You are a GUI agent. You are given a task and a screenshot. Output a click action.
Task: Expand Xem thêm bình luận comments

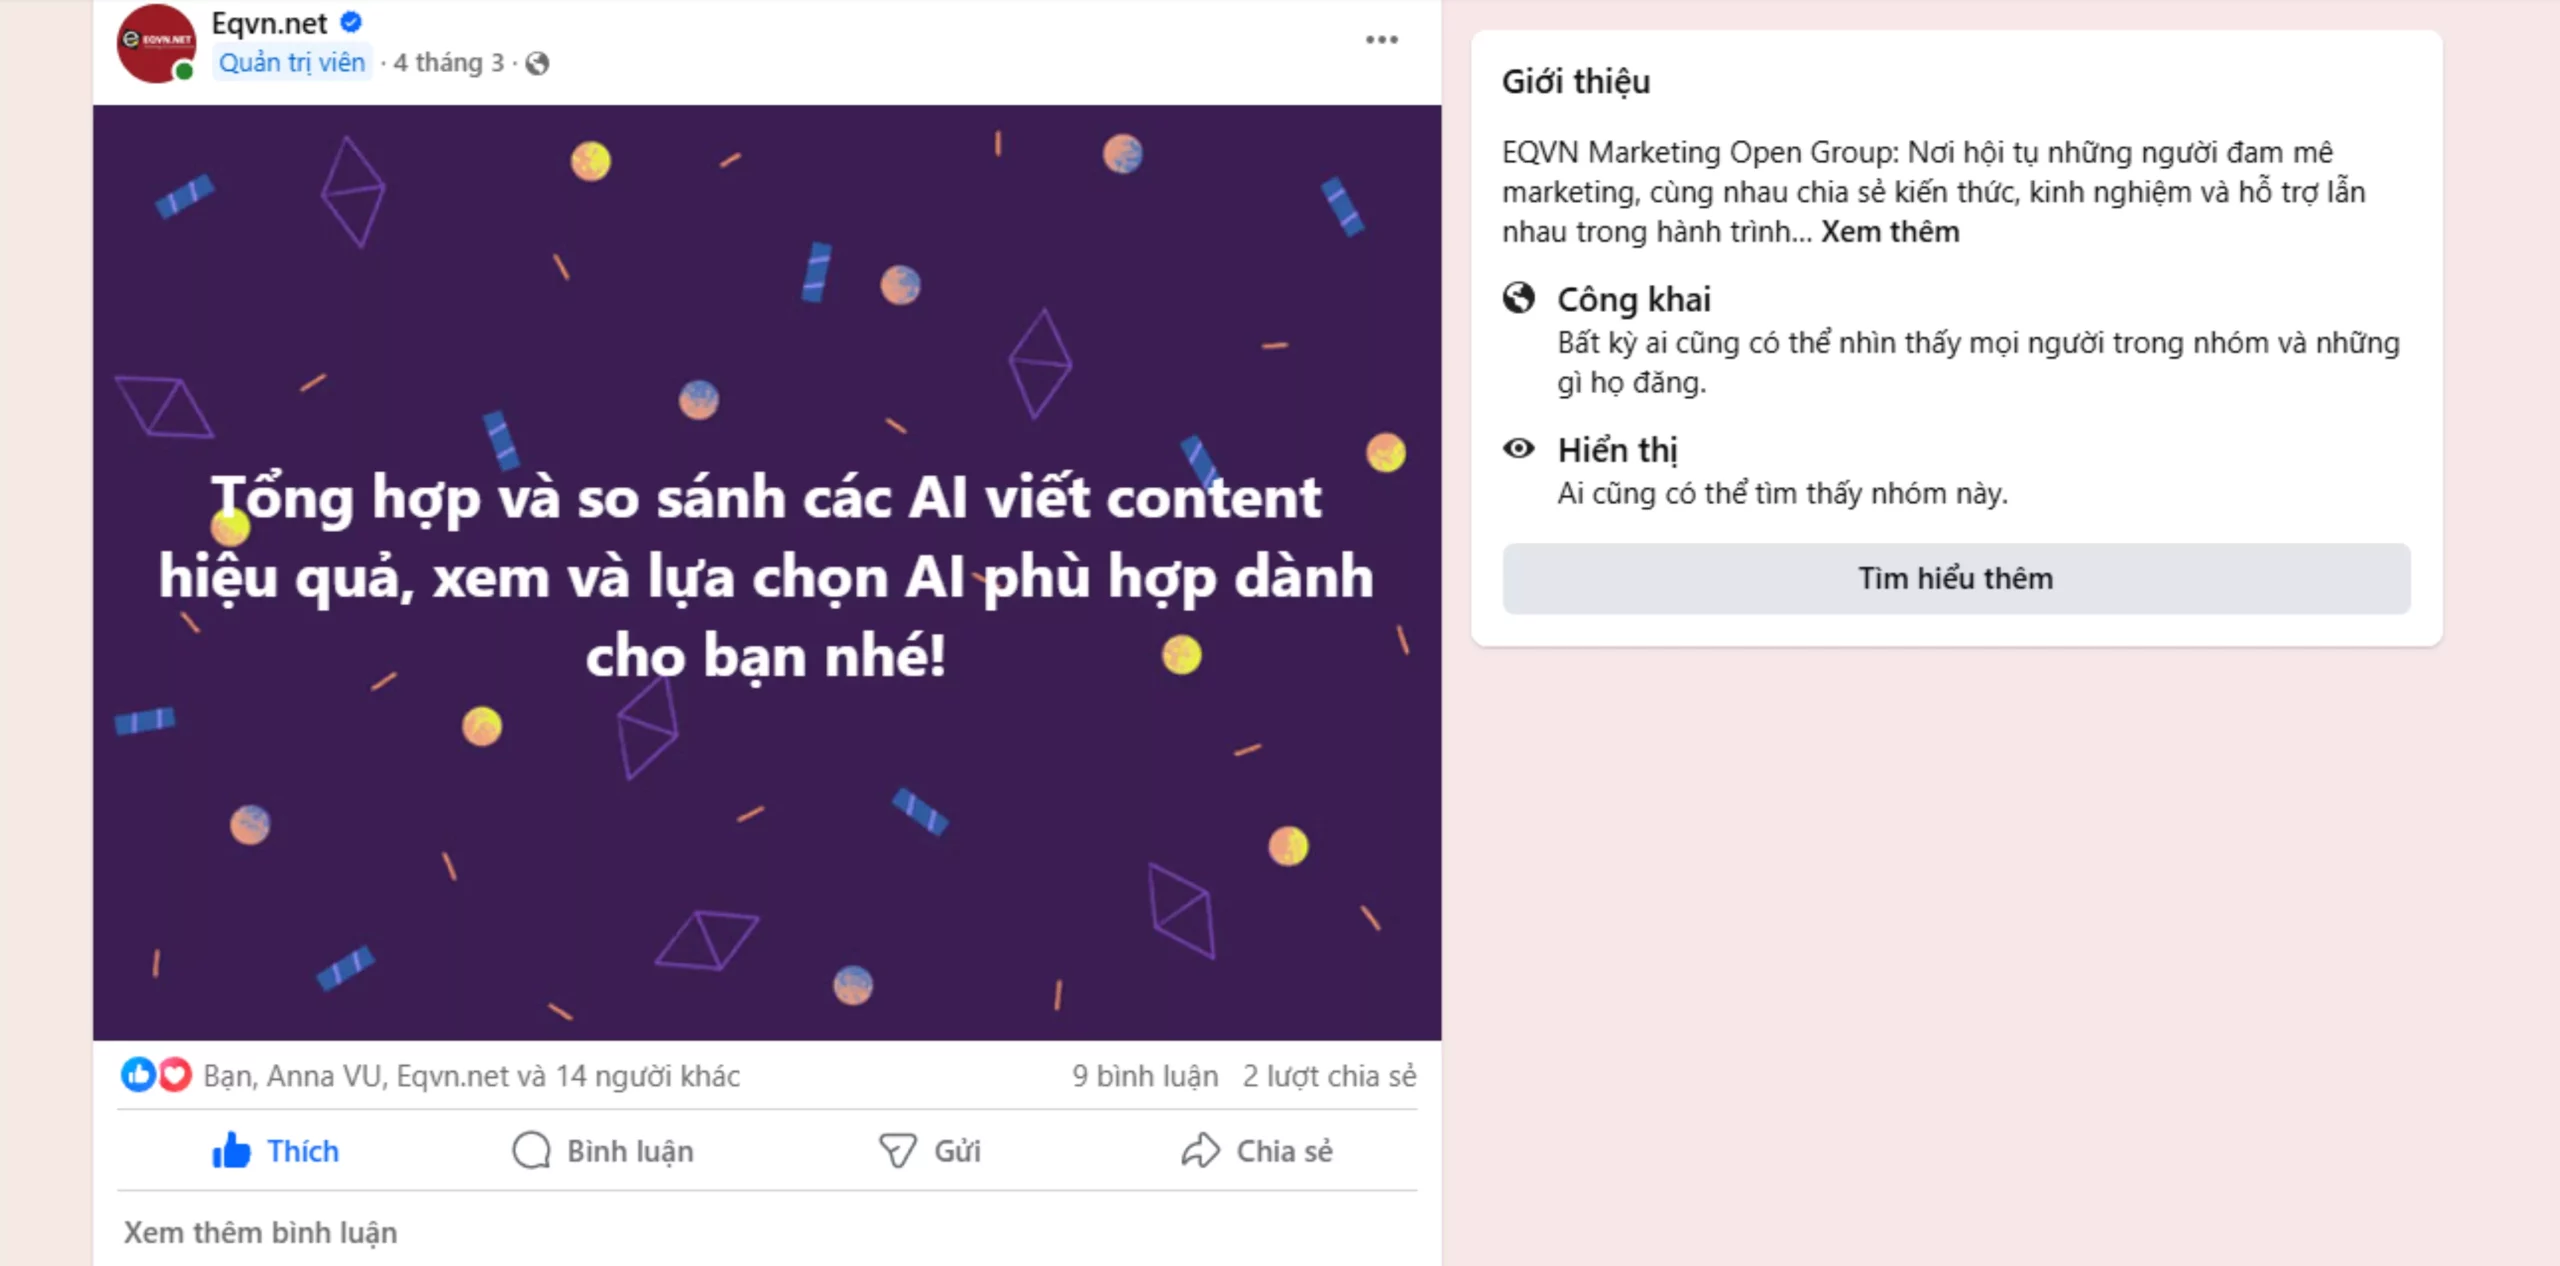[x=260, y=1232]
